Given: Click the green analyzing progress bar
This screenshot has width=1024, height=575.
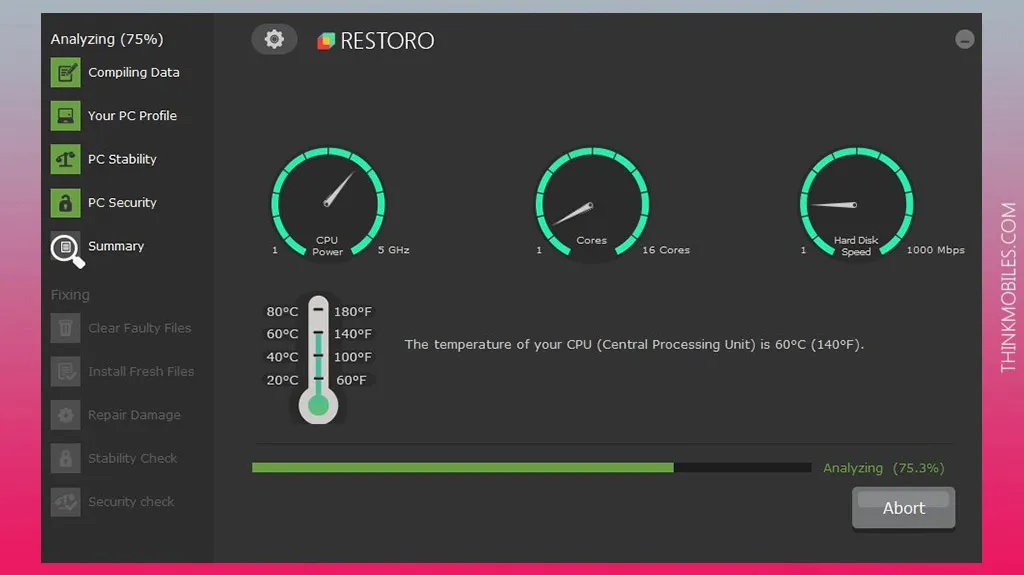Looking at the screenshot, I should click(x=532, y=467).
